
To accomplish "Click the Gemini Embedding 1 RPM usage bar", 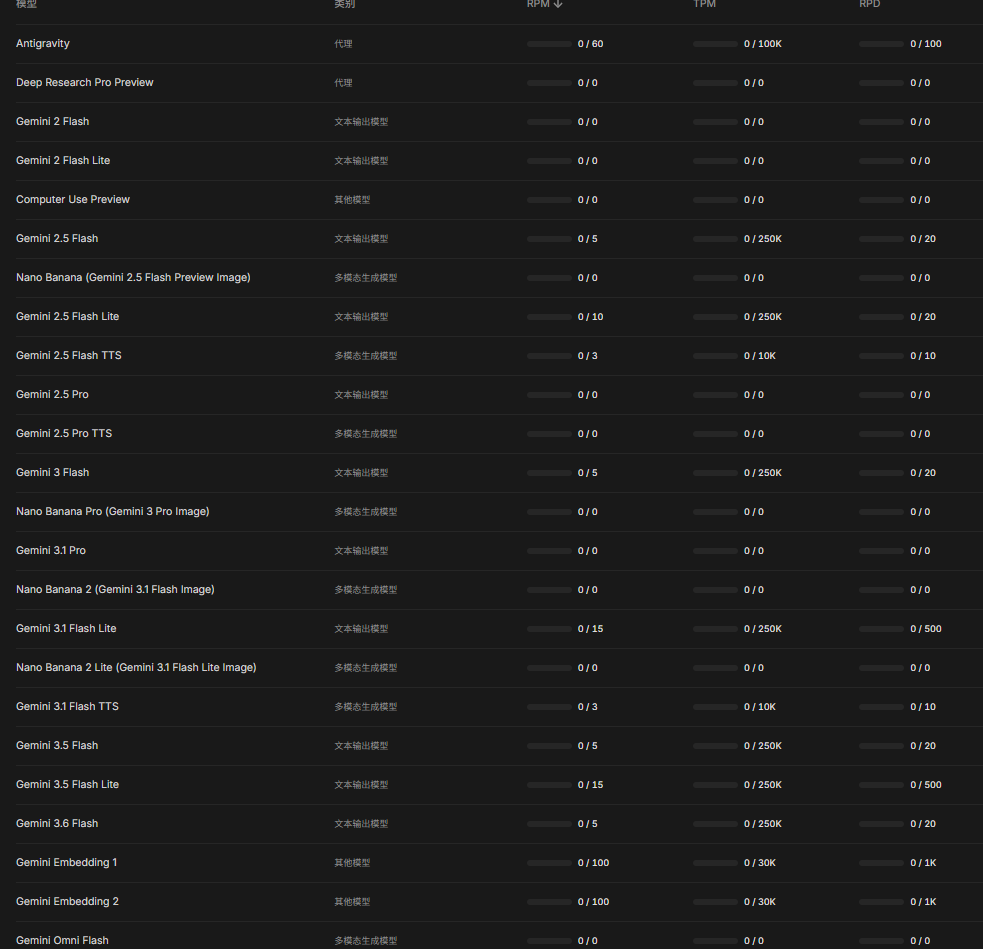I will pos(549,863).
